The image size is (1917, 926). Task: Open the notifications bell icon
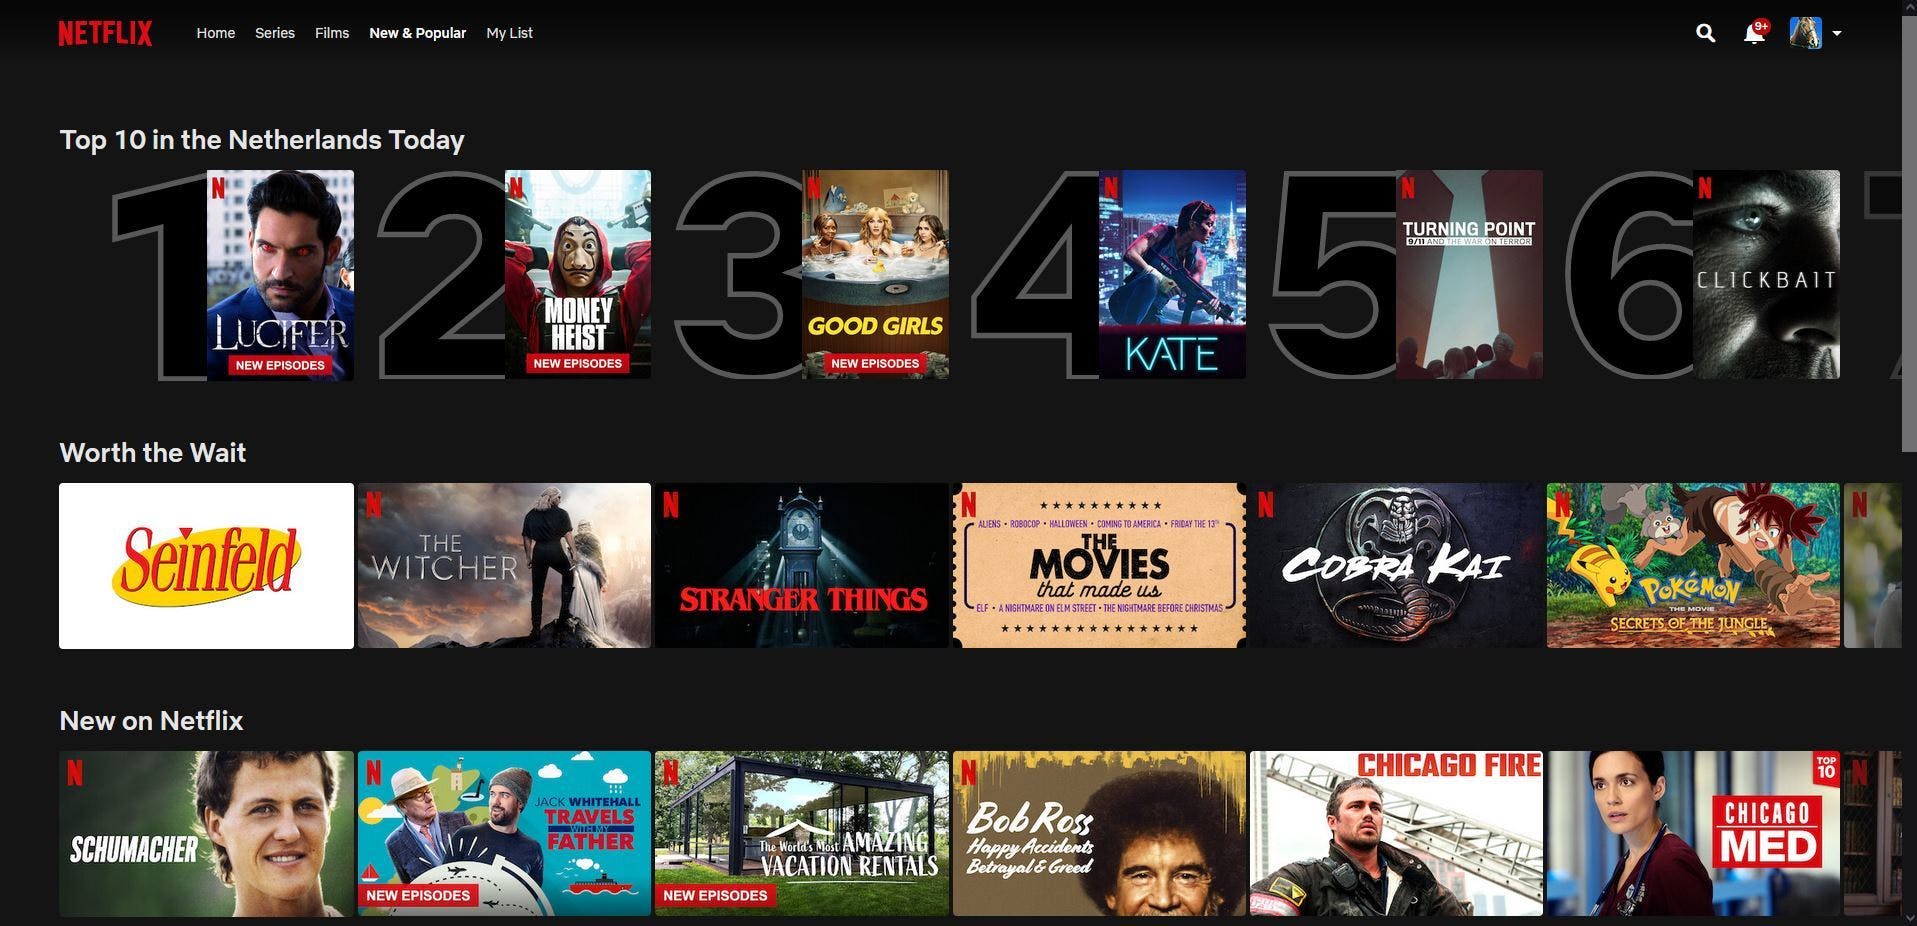(x=1753, y=34)
